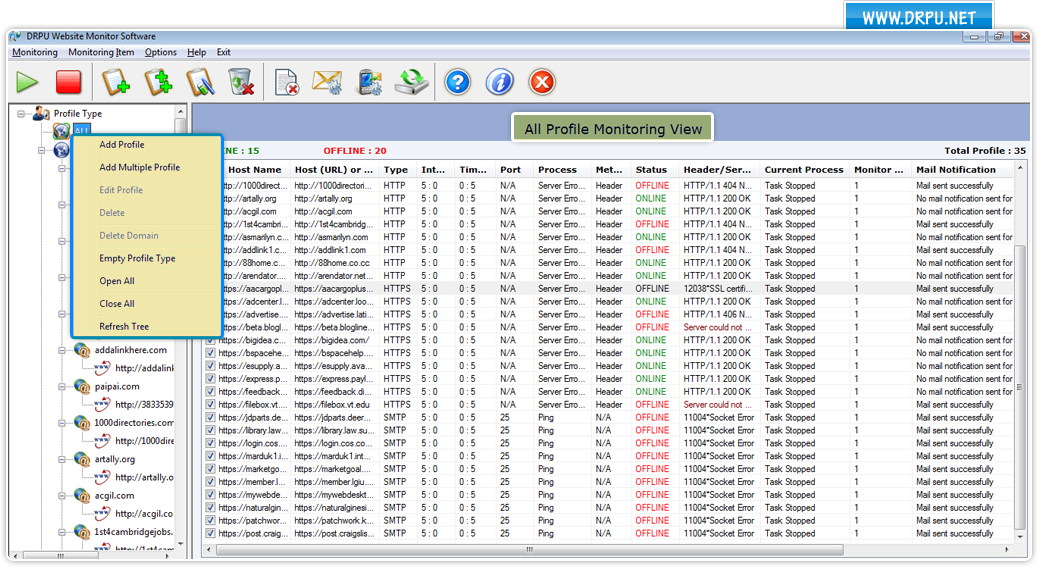Open the Options menu
Viewport: 1038px width, 567px height.
point(161,52)
